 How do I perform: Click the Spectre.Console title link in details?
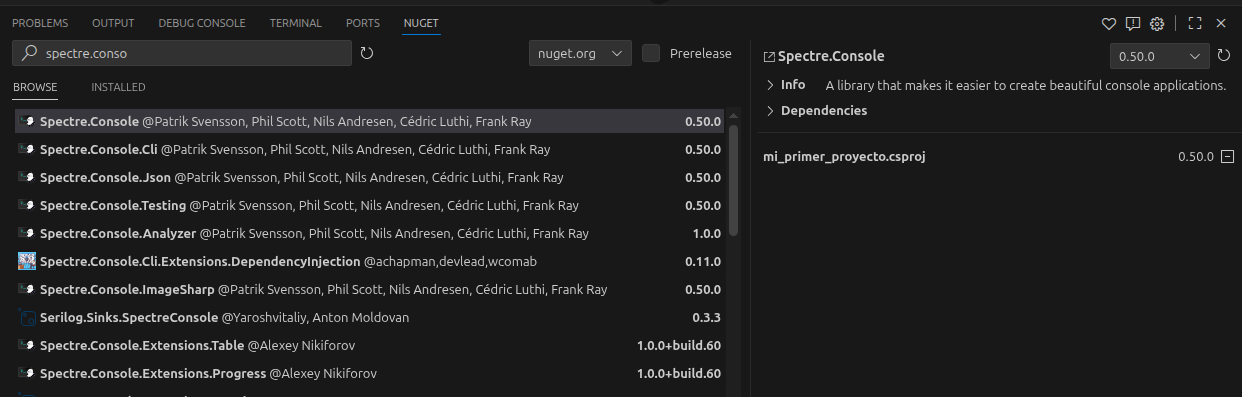(x=831, y=57)
